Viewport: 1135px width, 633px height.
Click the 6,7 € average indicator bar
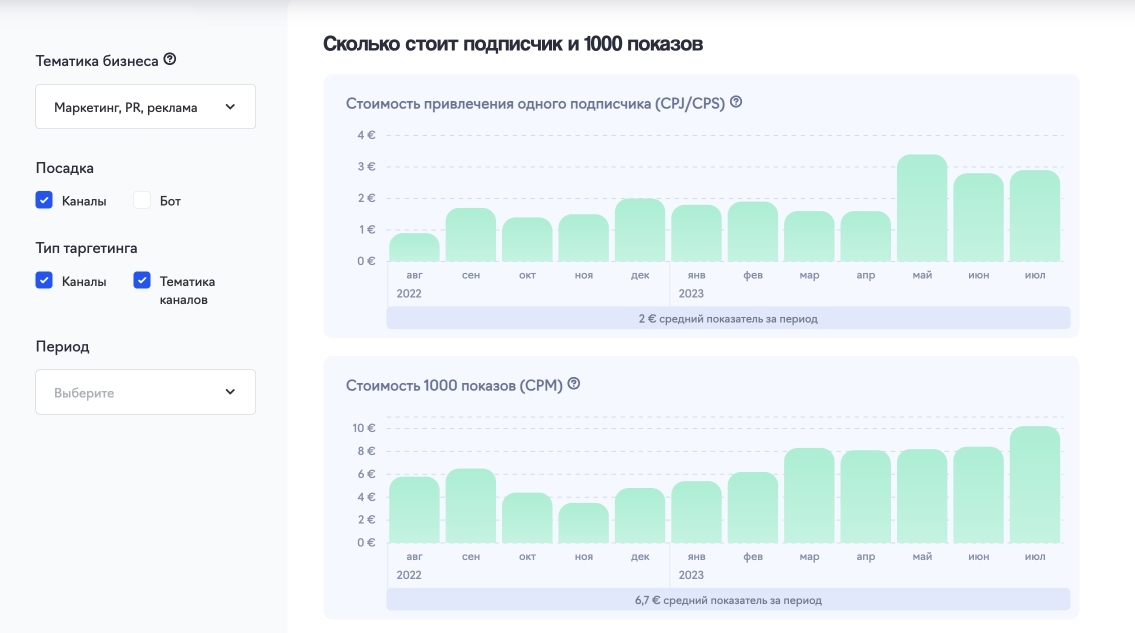click(x=727, y=599)
